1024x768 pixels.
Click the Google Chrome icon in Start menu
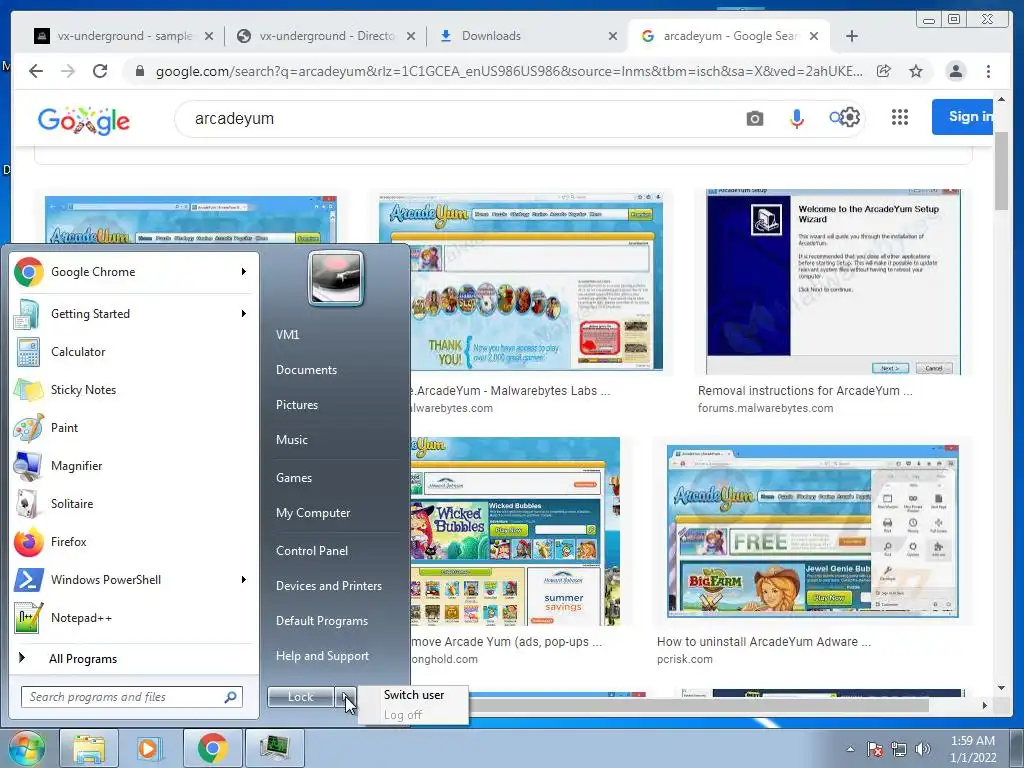[29, 272]
